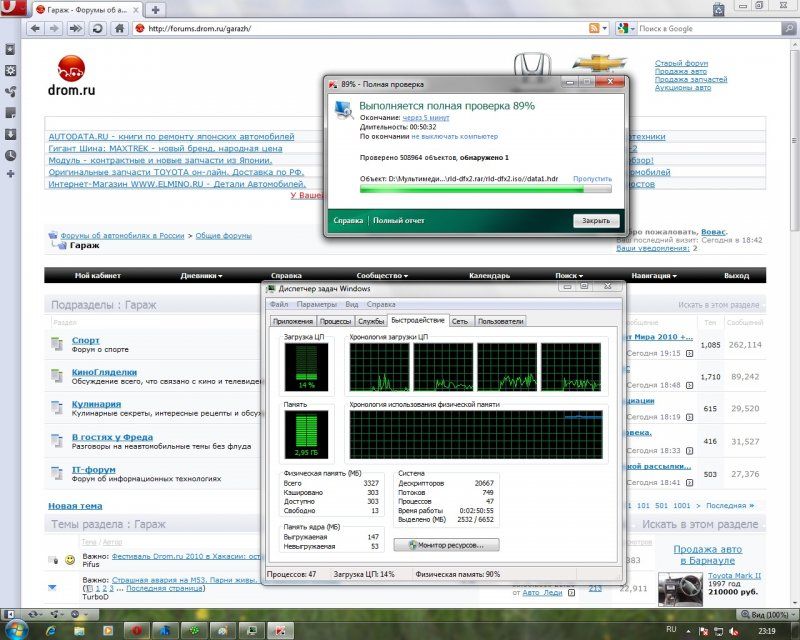
Task: Open Windows Explorer folder on taskbar
Action: pyautogui.click(x=79, y=630)
